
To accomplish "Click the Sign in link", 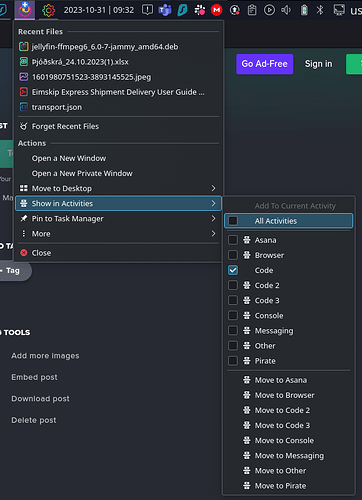I will [319, 64].
